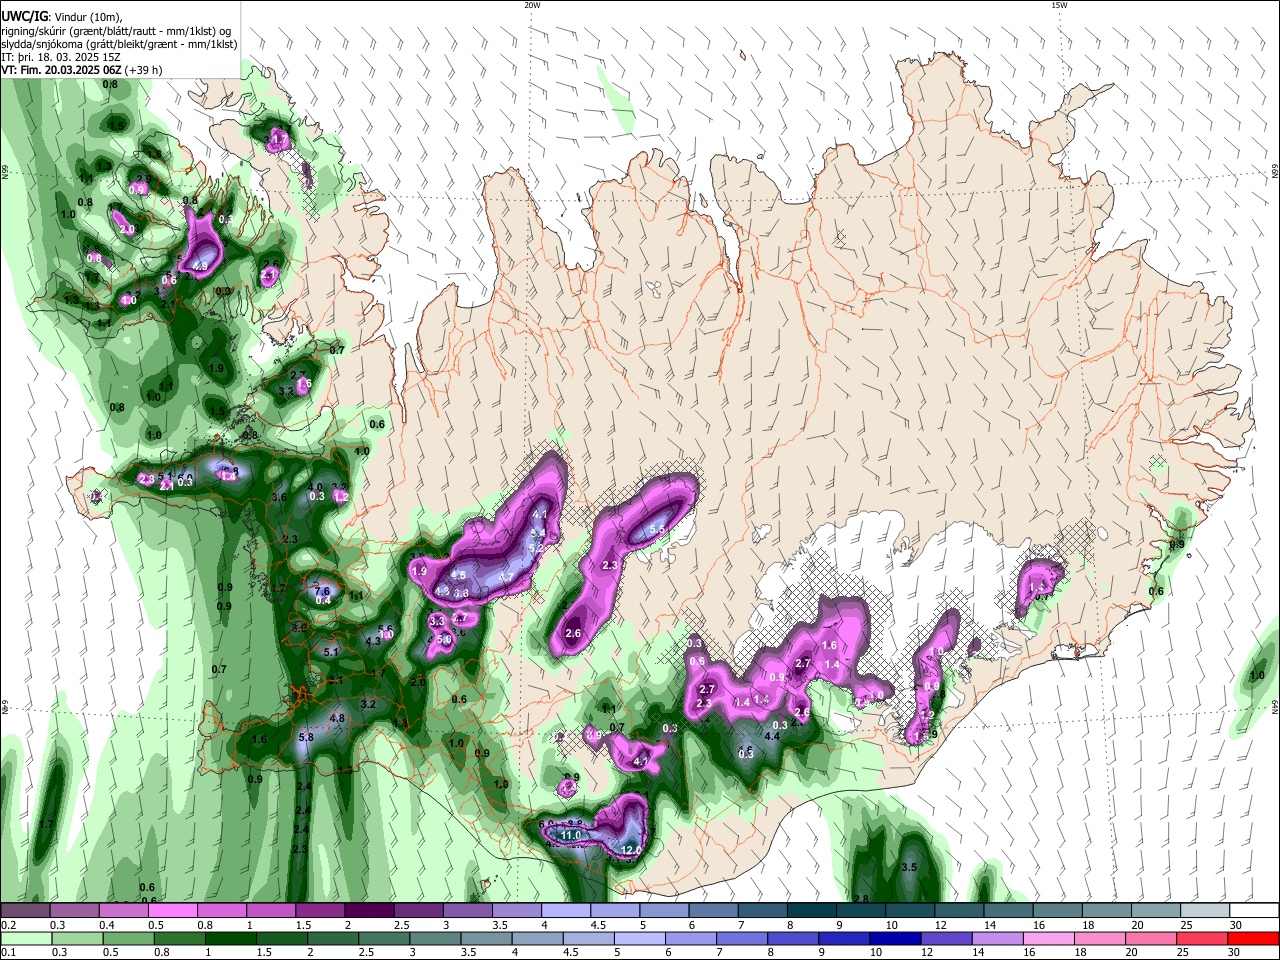Click the '20W' longitude label
Image resolution: width=1280 pixels, height=960 pixels.
click(532, 5)
